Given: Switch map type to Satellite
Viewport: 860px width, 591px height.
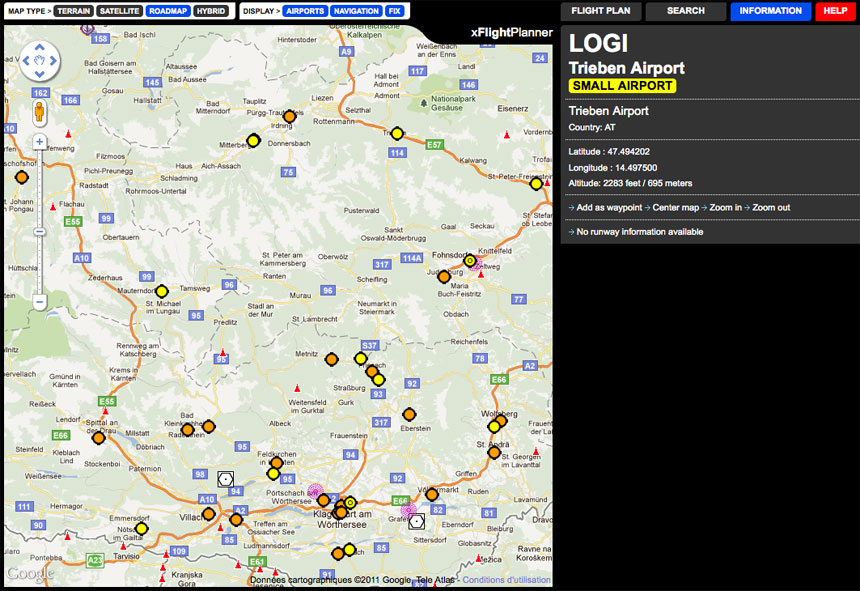Looking at the screenshot, I should (119, 11).
